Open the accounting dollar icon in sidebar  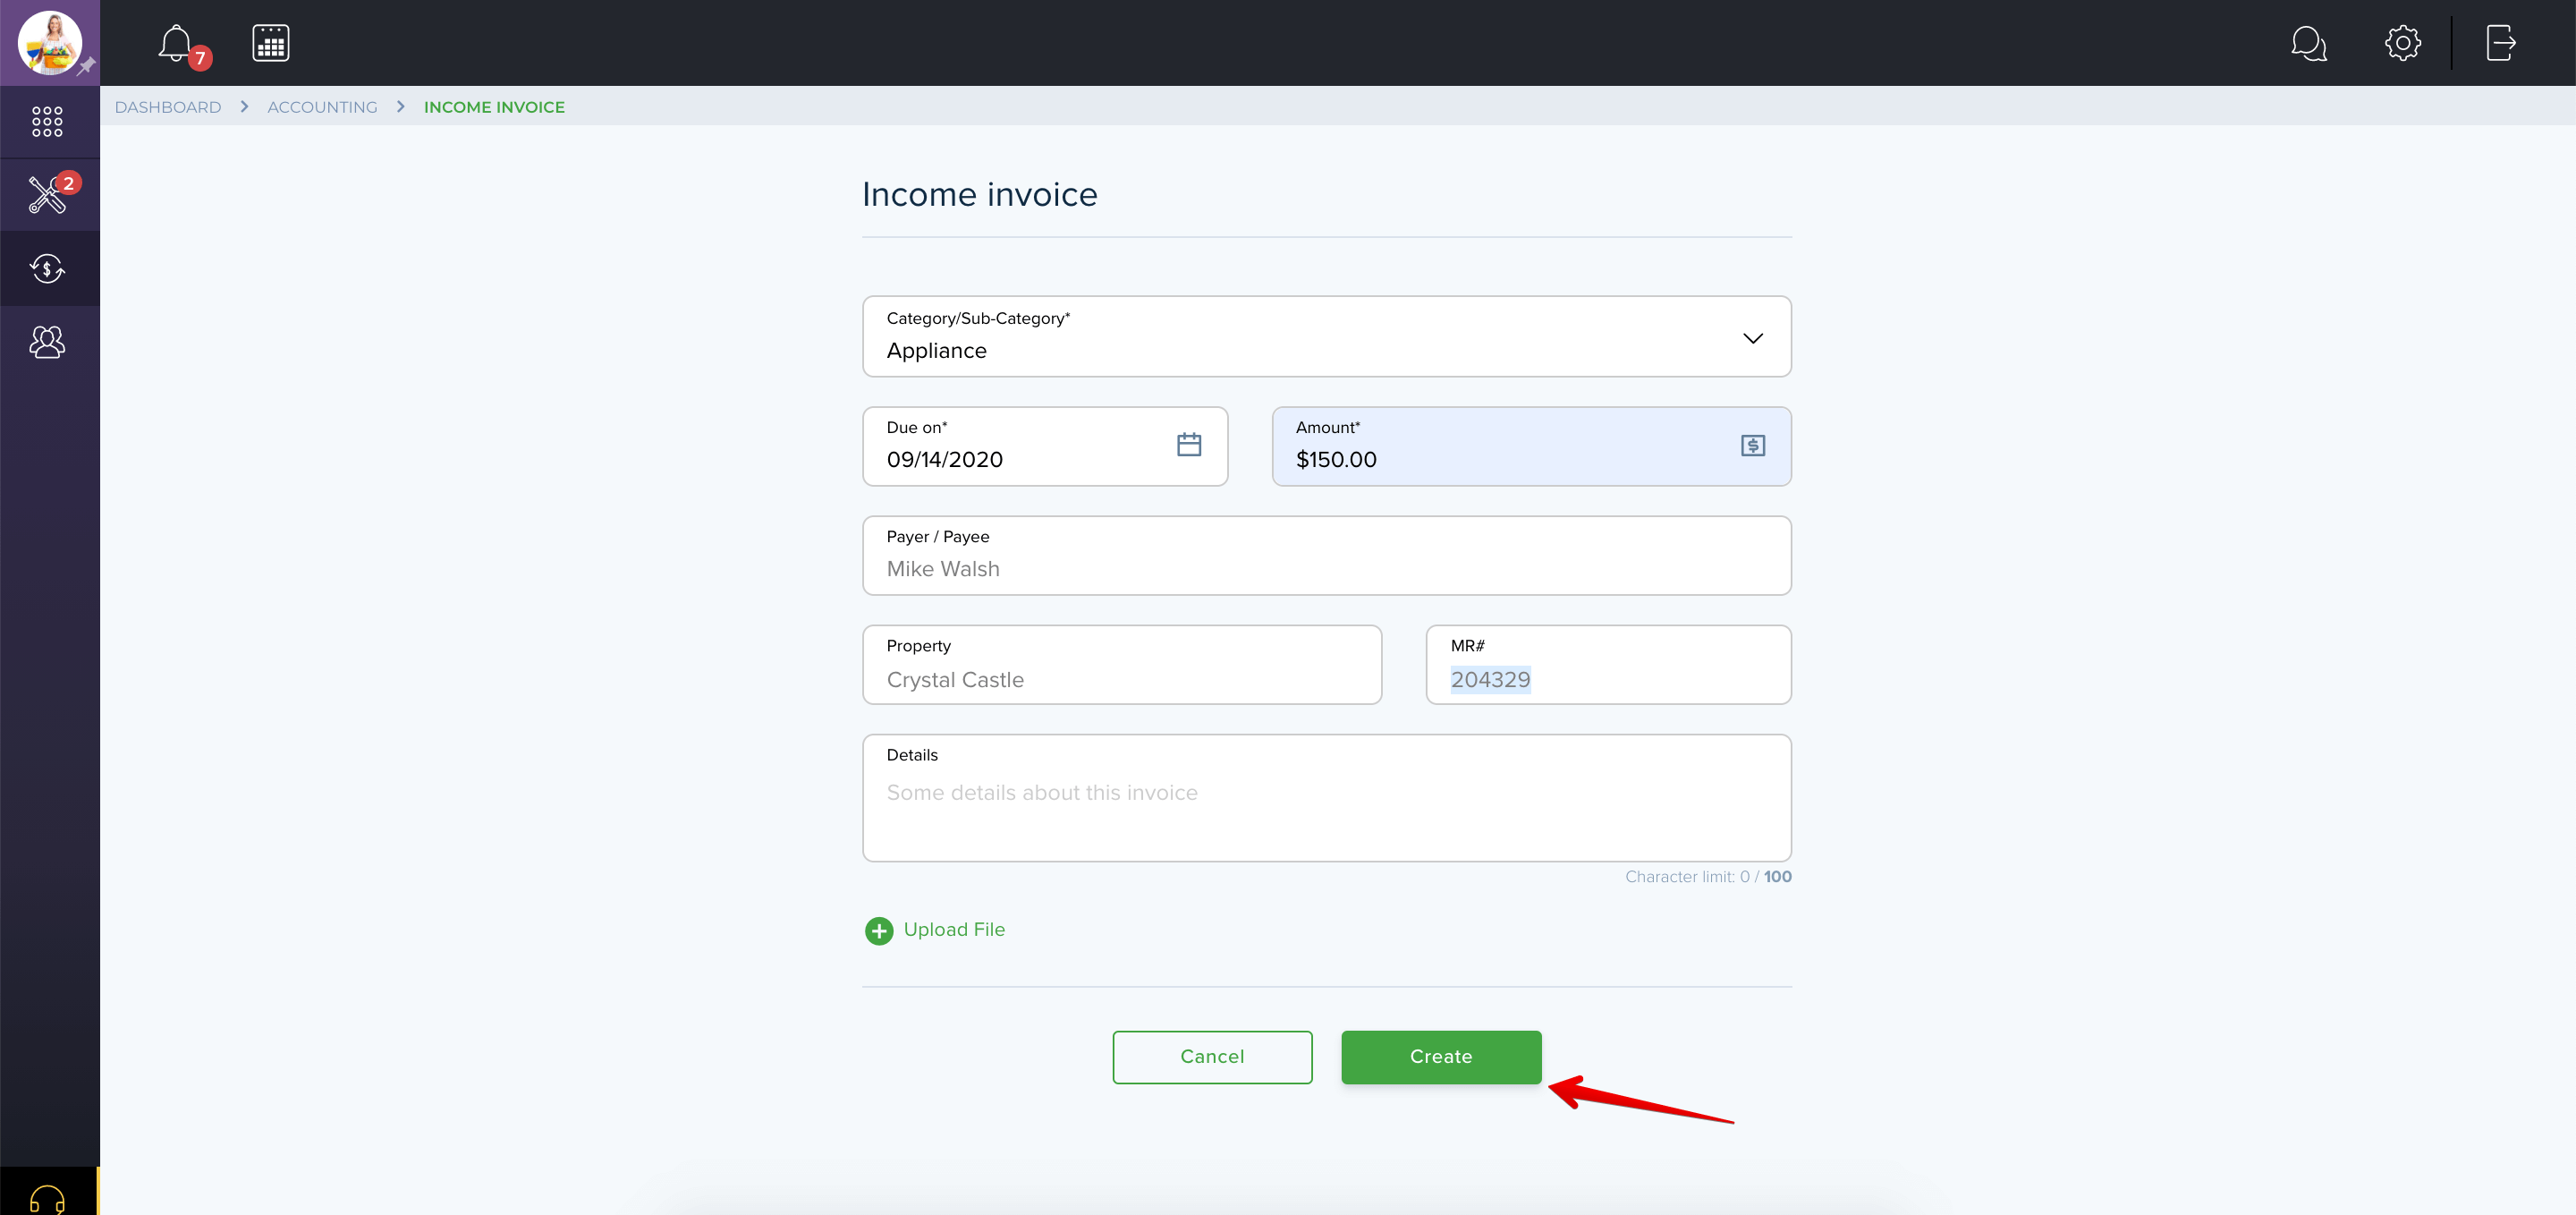point(47,268)
